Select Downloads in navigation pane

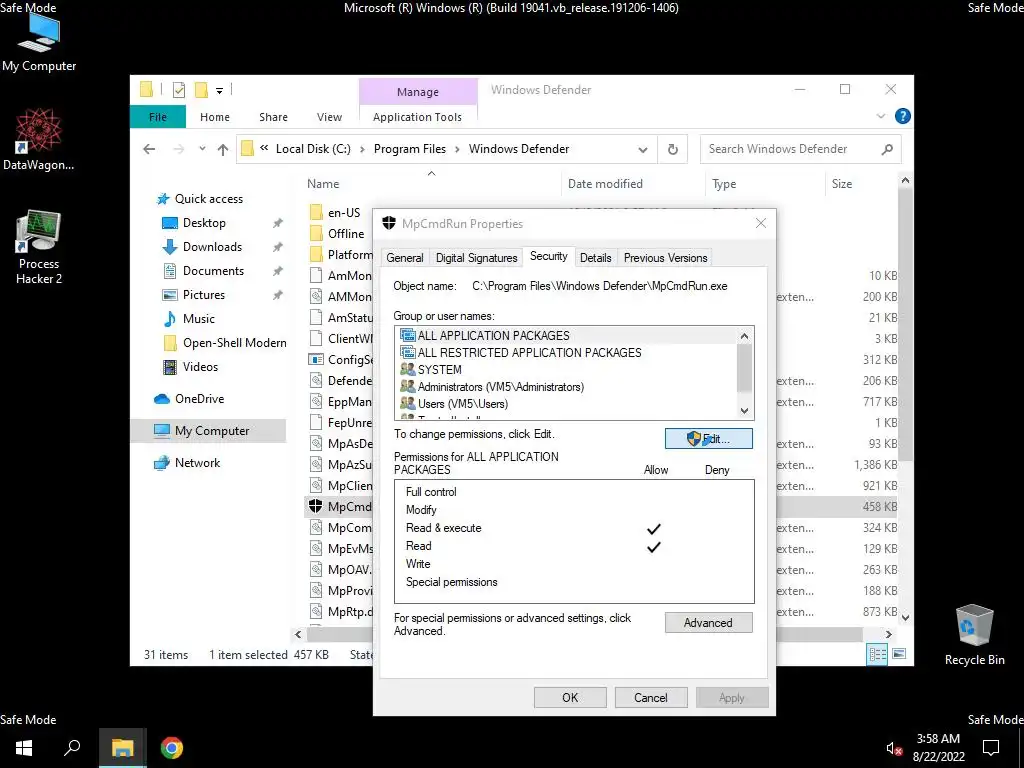coord(212,247)
